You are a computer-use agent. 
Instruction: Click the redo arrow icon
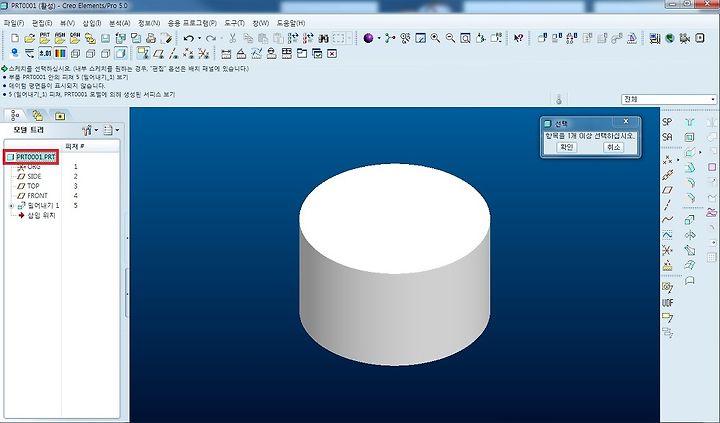pyautogui.click(x=210, y=39)
